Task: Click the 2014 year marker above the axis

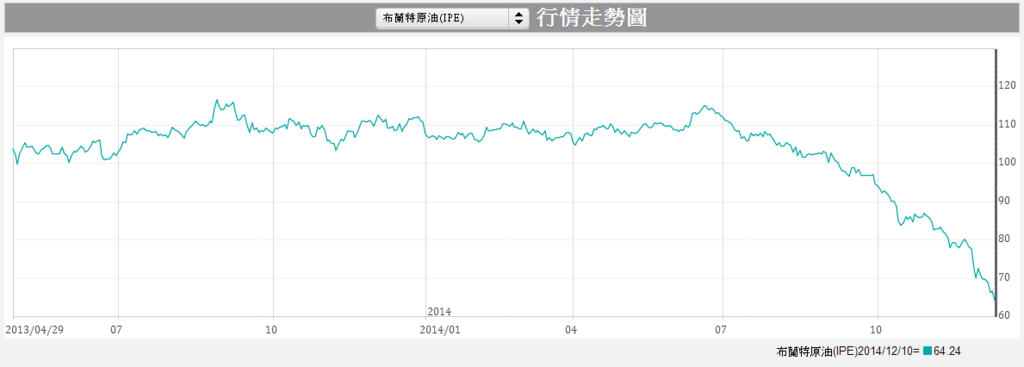Action: tap(439, 311)
